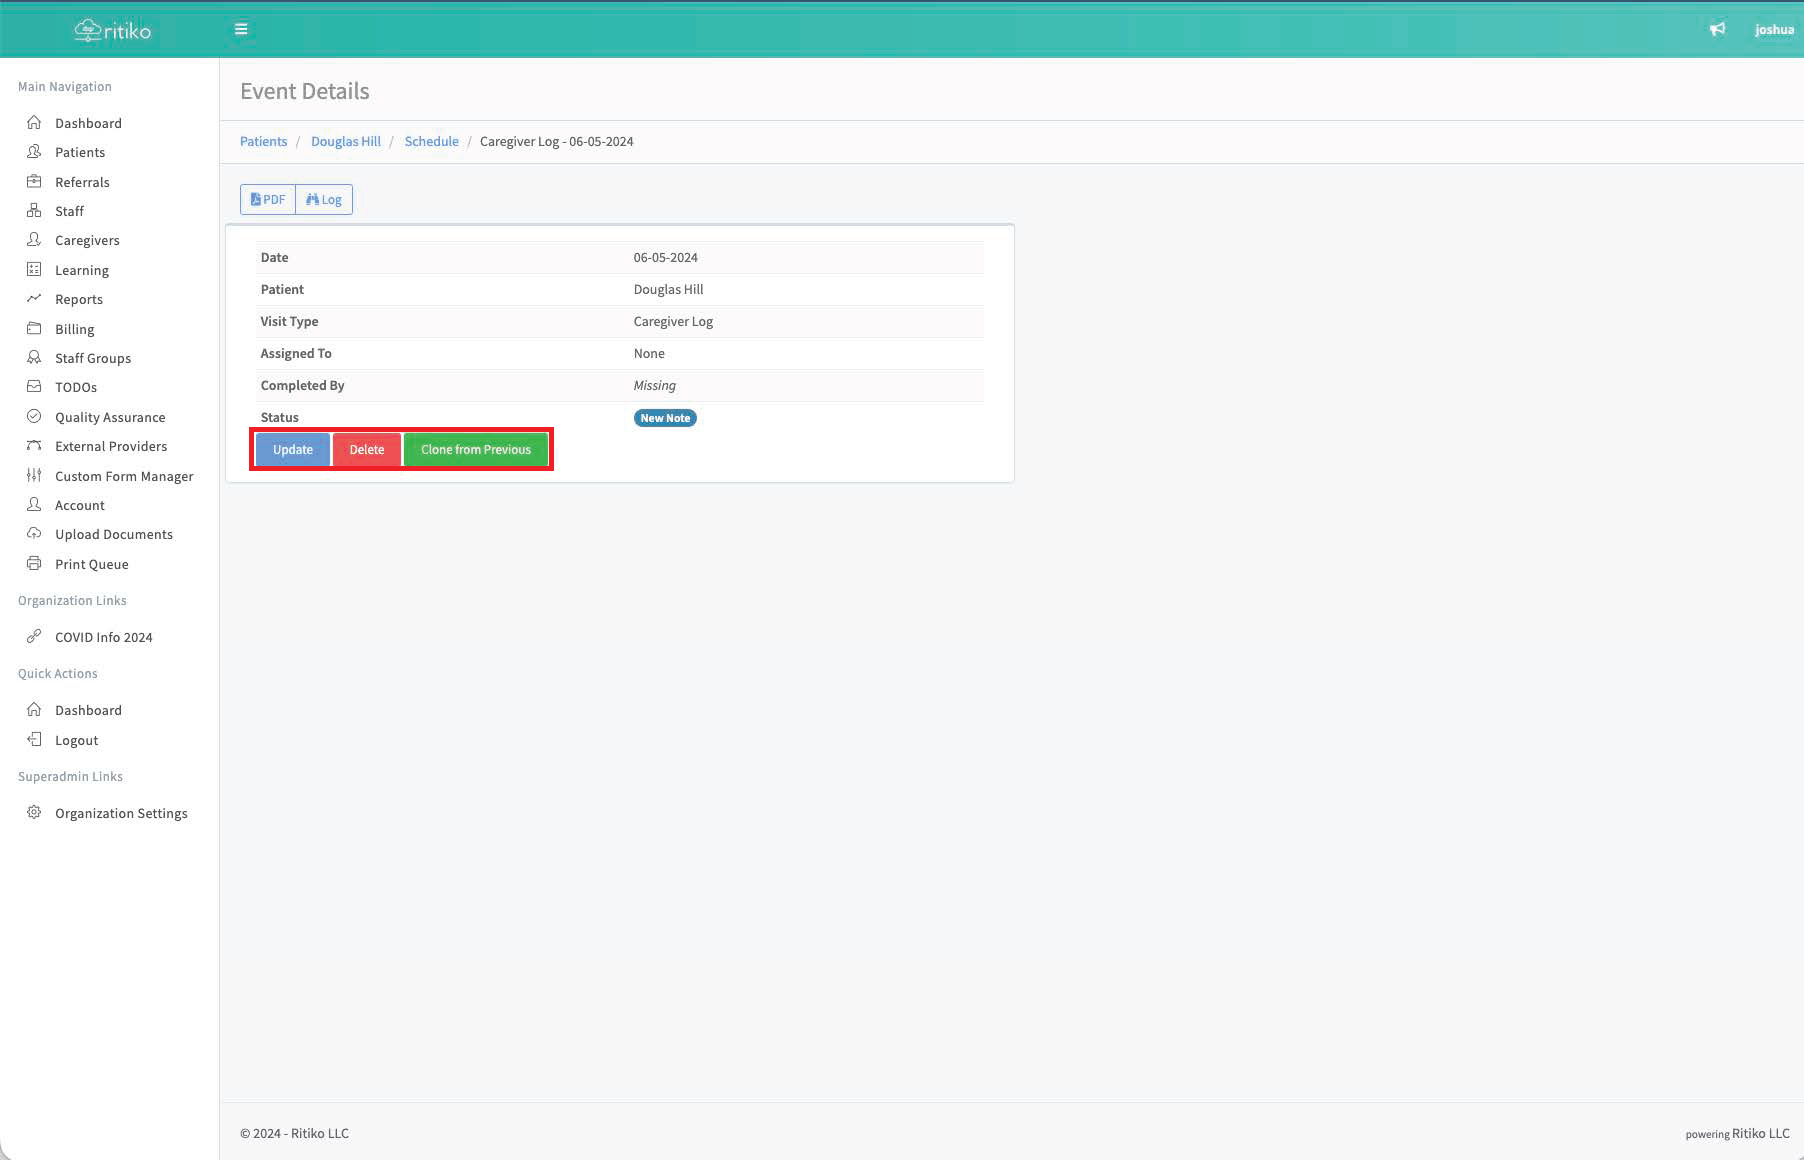This screenshot has width=1804, height=1160.
Task: Click the Clone from Previous button
Action: tap(475, 450)
